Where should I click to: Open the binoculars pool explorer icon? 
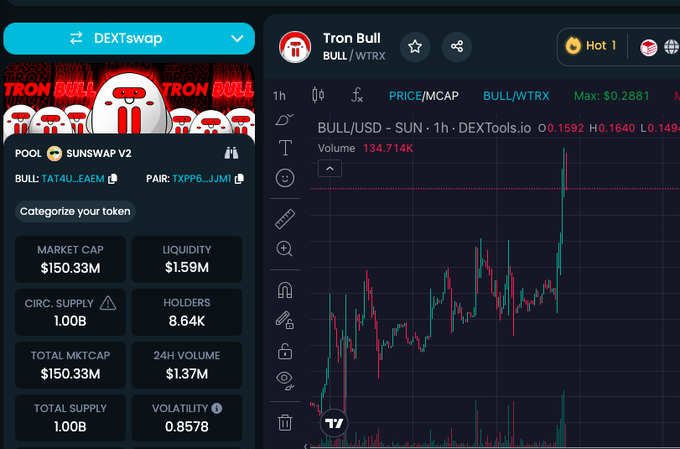pyautogui.click(x=231, y=153)
